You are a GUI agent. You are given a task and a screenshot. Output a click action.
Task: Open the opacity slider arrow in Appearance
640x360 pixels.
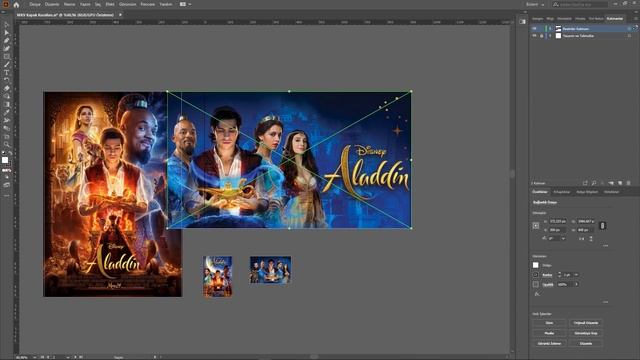click(576, 284)
